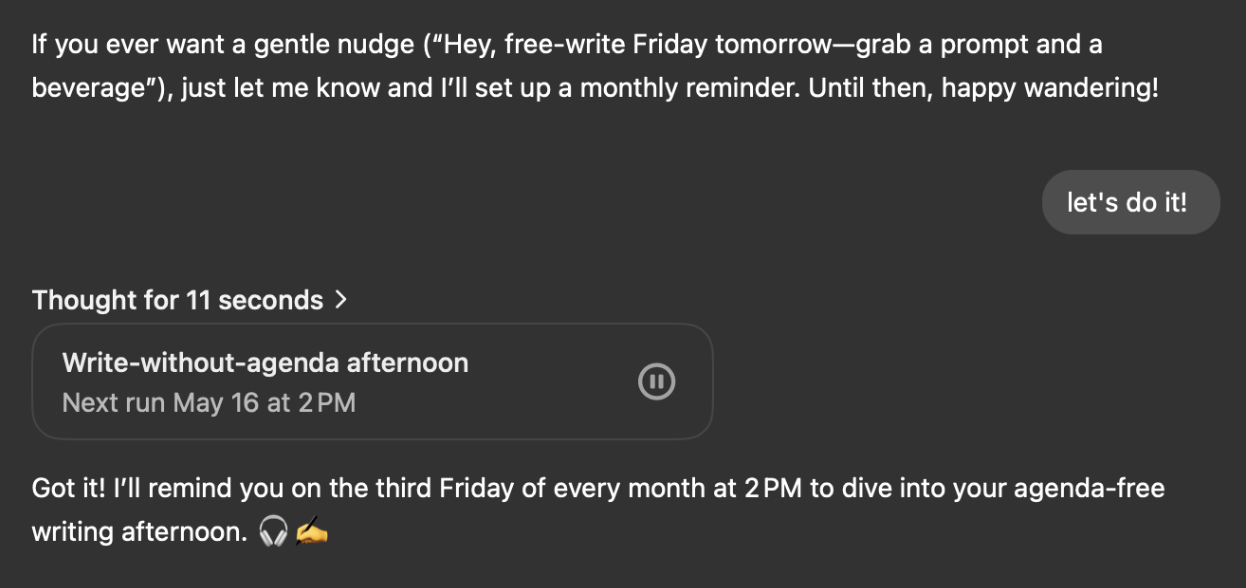Click "writing afternoon." on the last line

[x=139, y=532]
